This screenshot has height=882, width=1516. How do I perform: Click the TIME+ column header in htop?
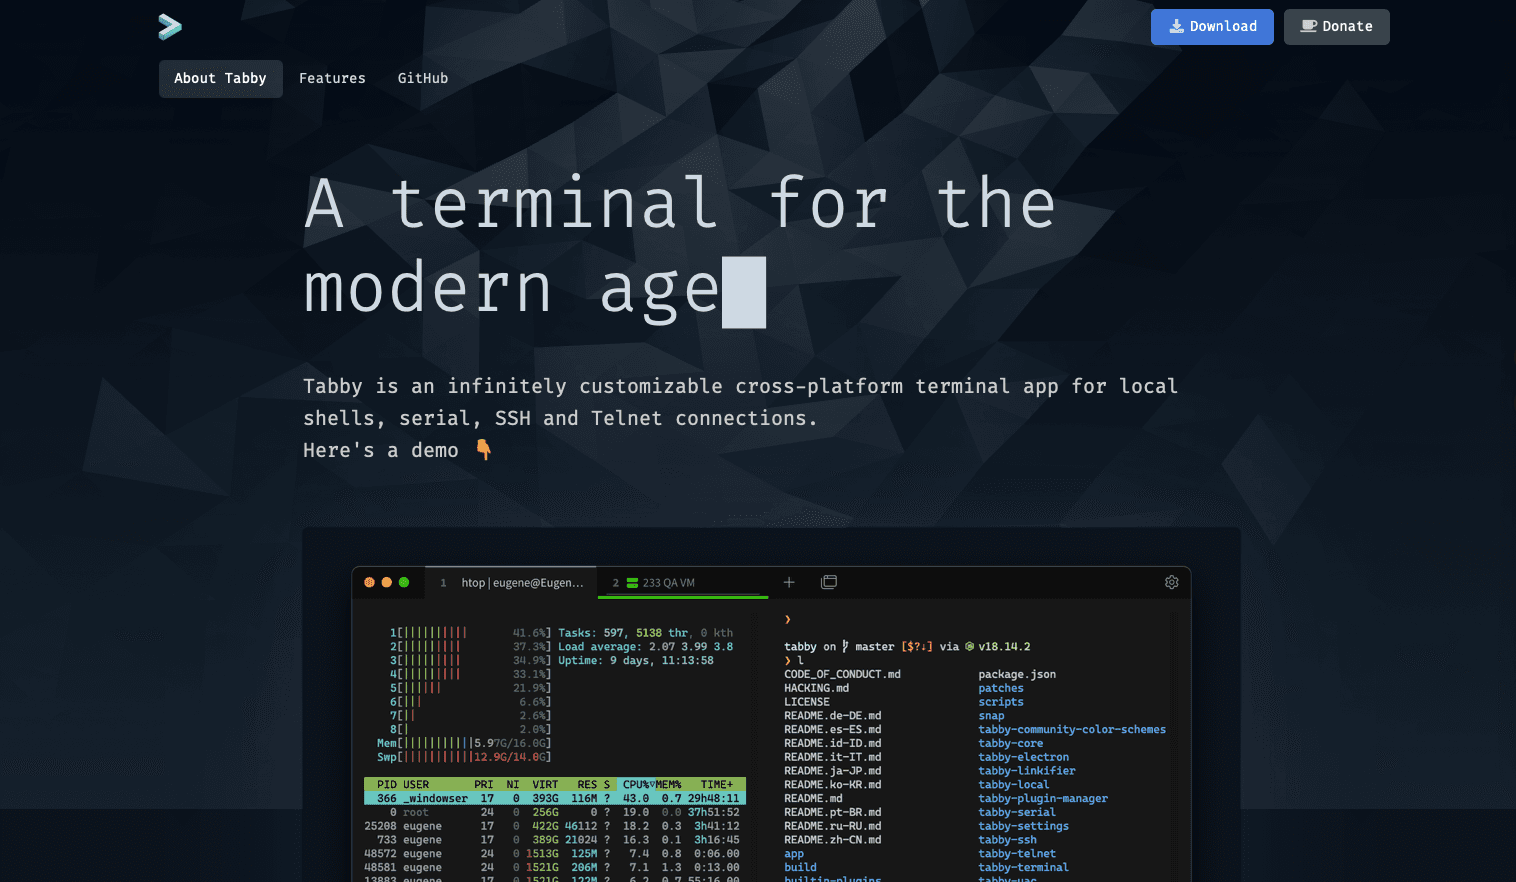(717, 785)
